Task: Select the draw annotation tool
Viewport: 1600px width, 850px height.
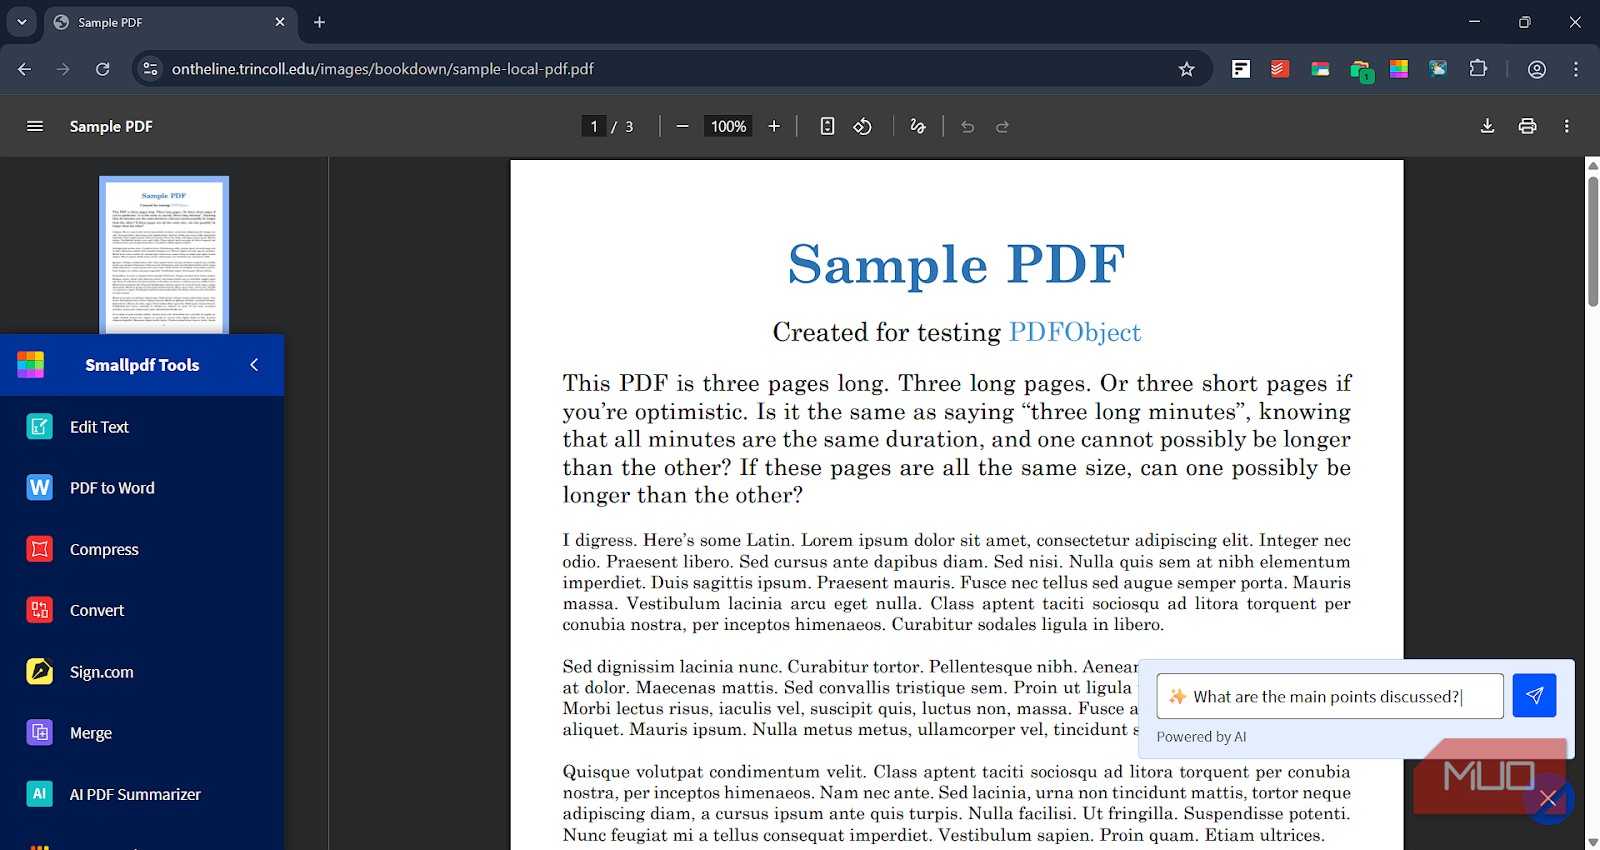Action: (918, 126)
